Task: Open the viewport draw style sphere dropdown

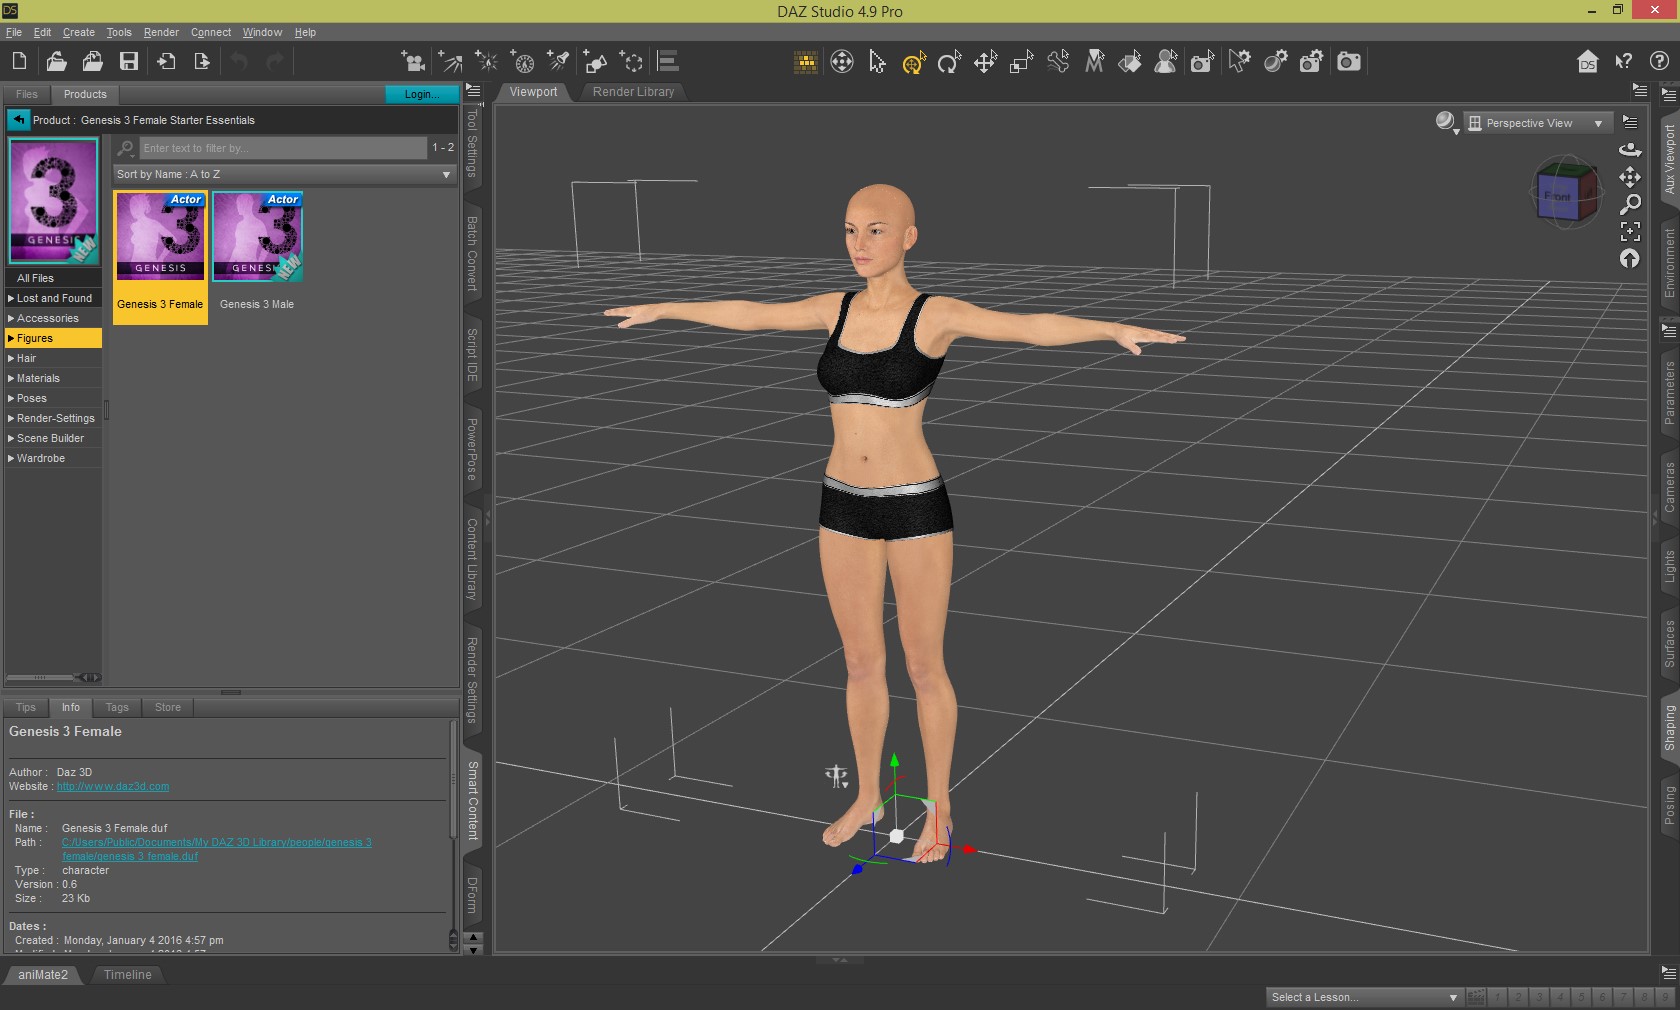Action: pos(1447,123)
